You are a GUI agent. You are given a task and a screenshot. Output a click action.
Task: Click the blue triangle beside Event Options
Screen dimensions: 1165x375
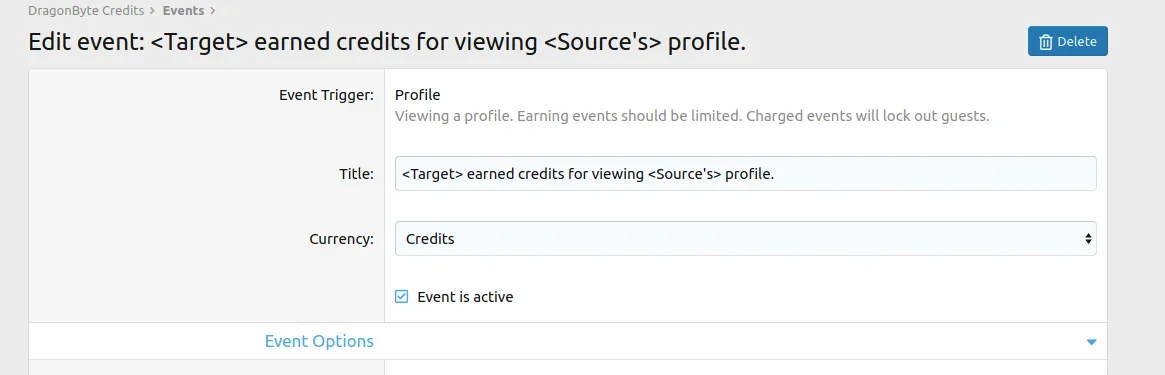coord(1091,342)
